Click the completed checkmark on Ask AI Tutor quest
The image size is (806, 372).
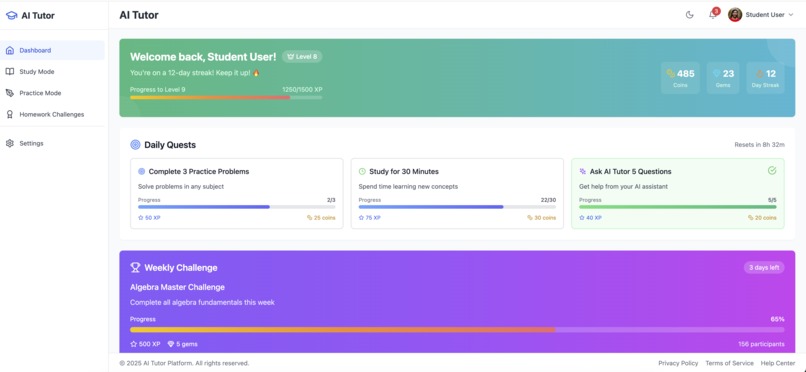[772, 171]
